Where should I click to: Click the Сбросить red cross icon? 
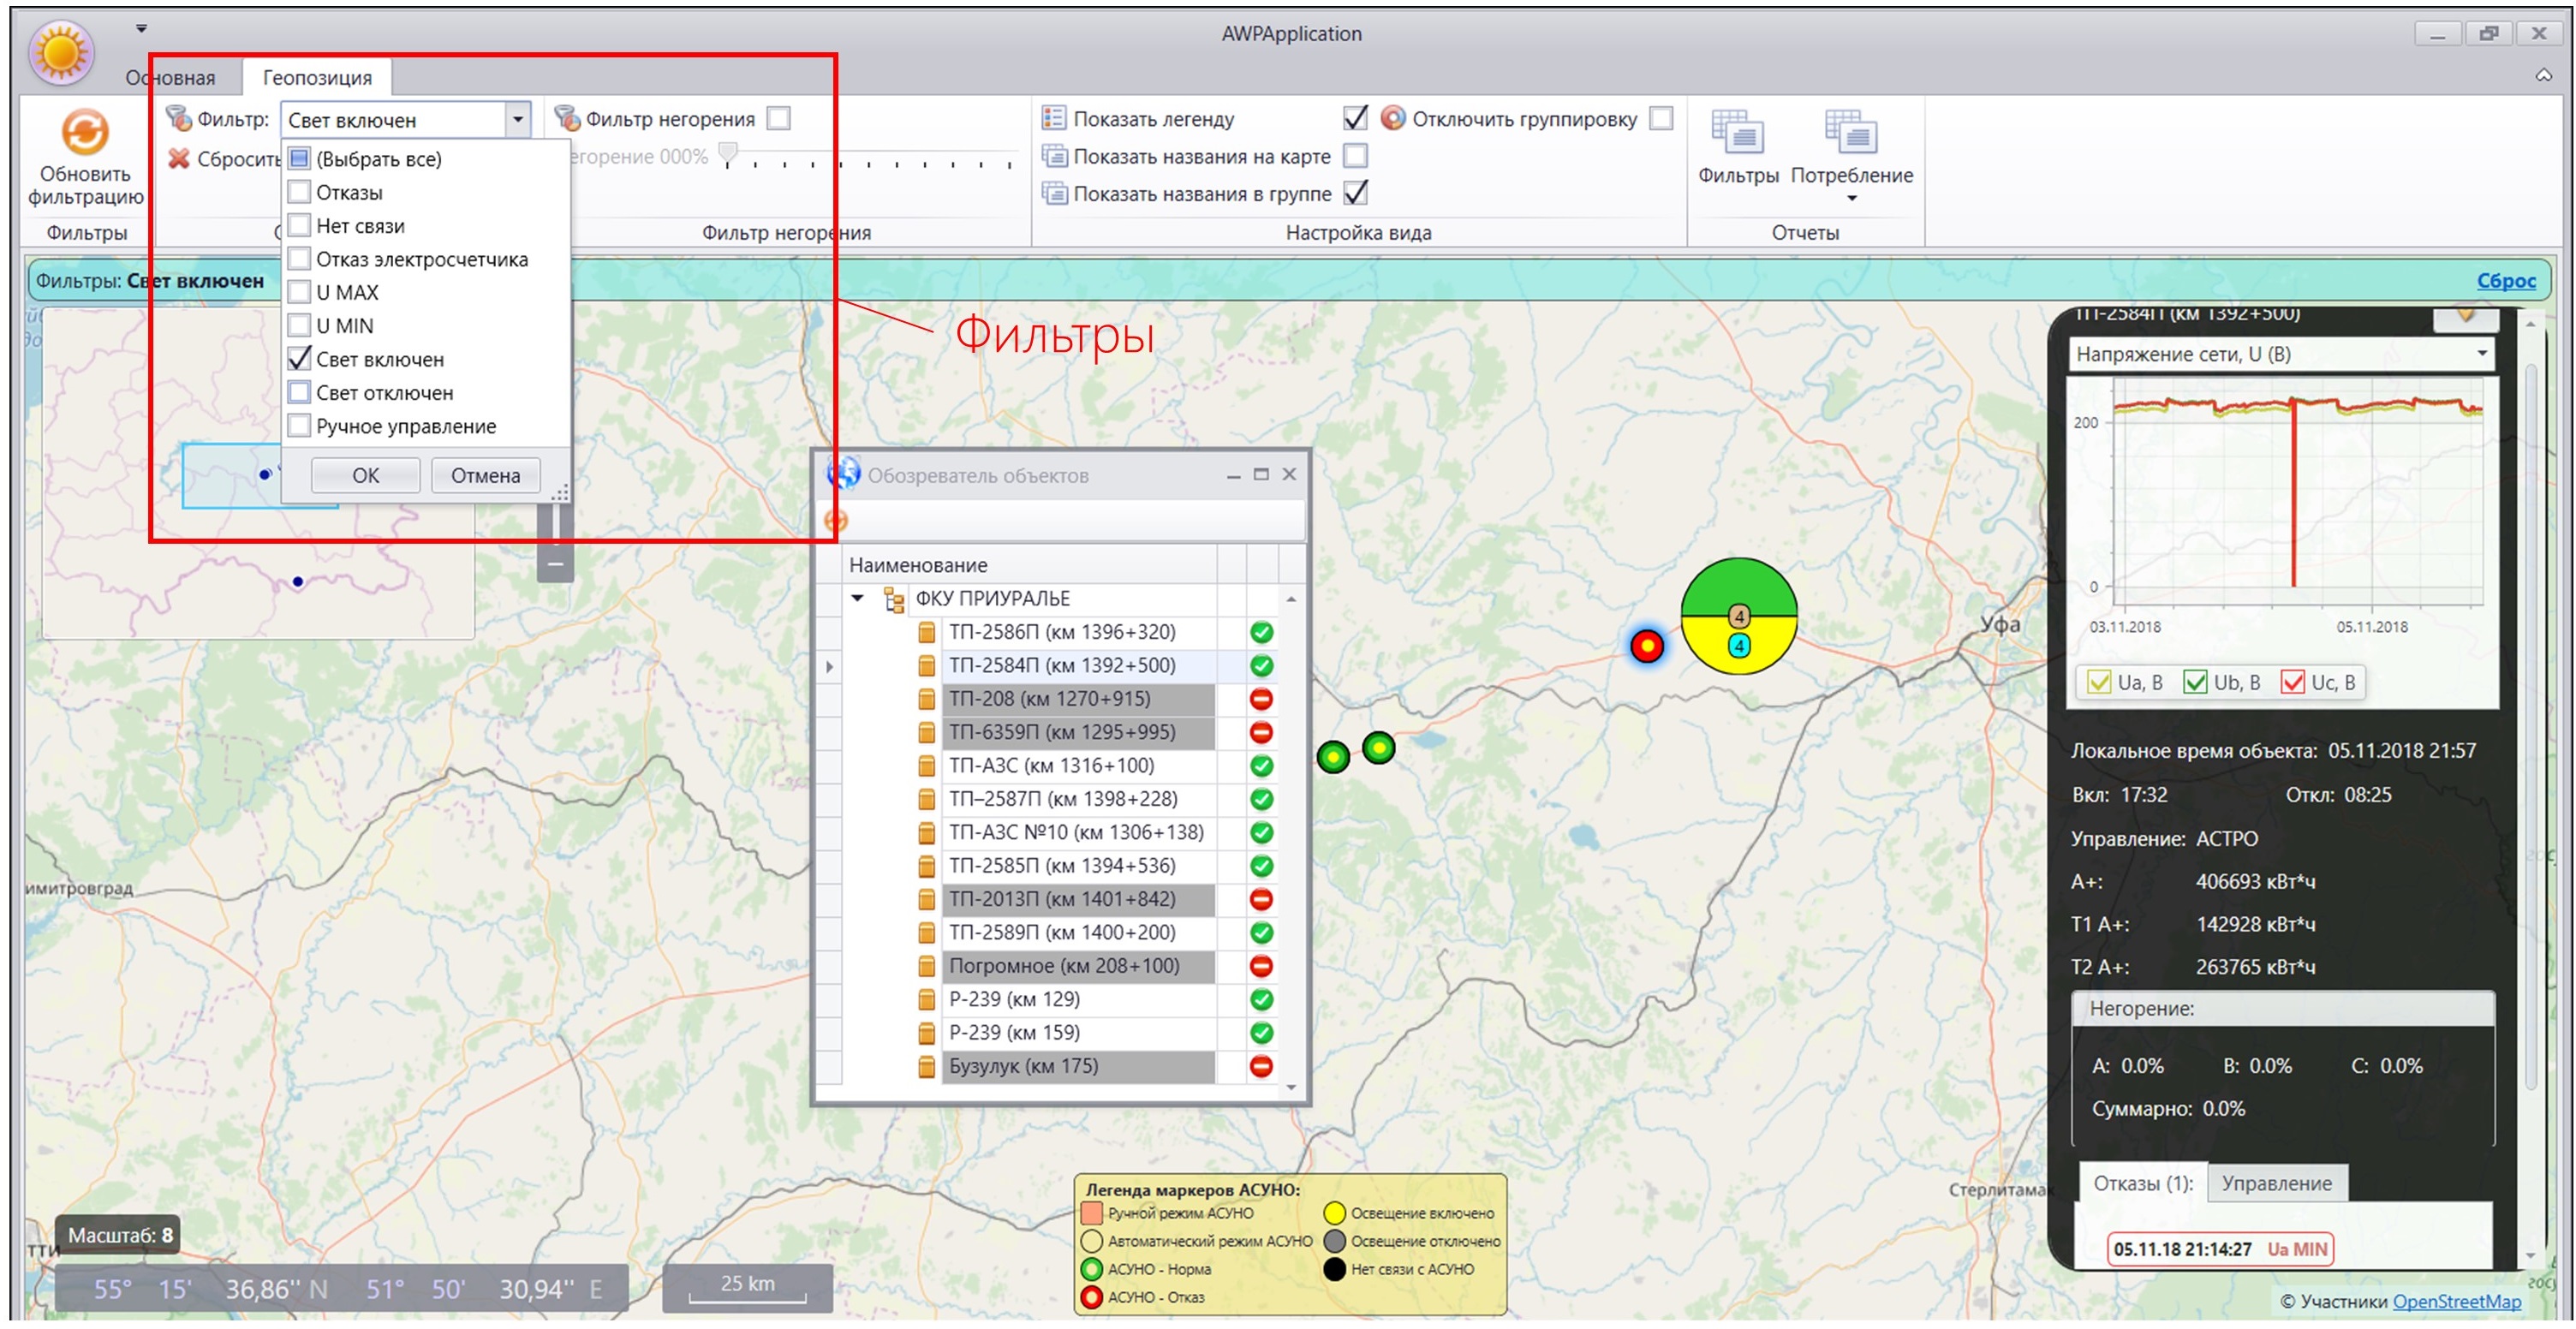[x=179, y=159]
